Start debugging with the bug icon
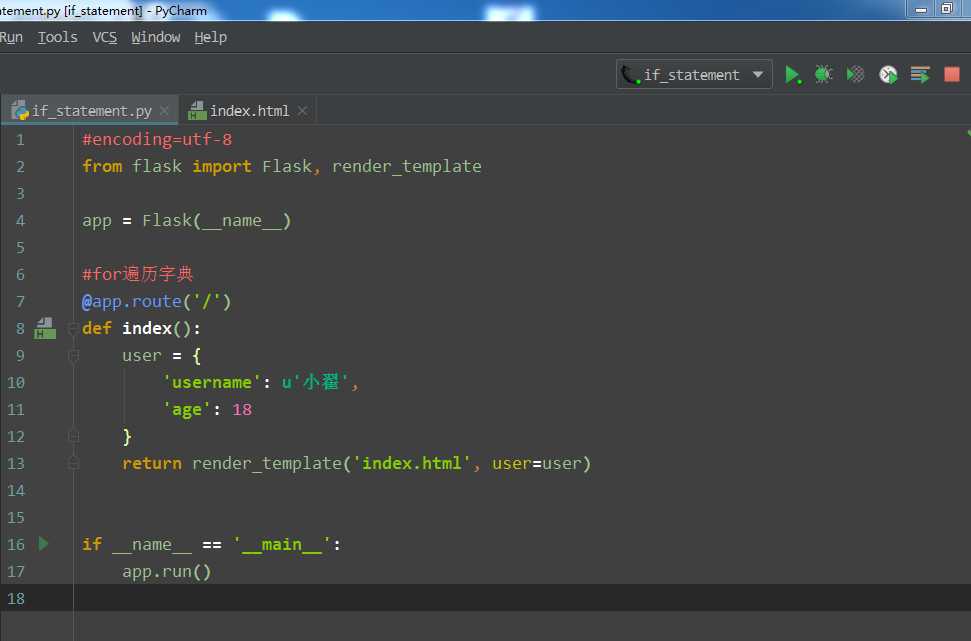 pyautogui.click(x=824, y=75)
